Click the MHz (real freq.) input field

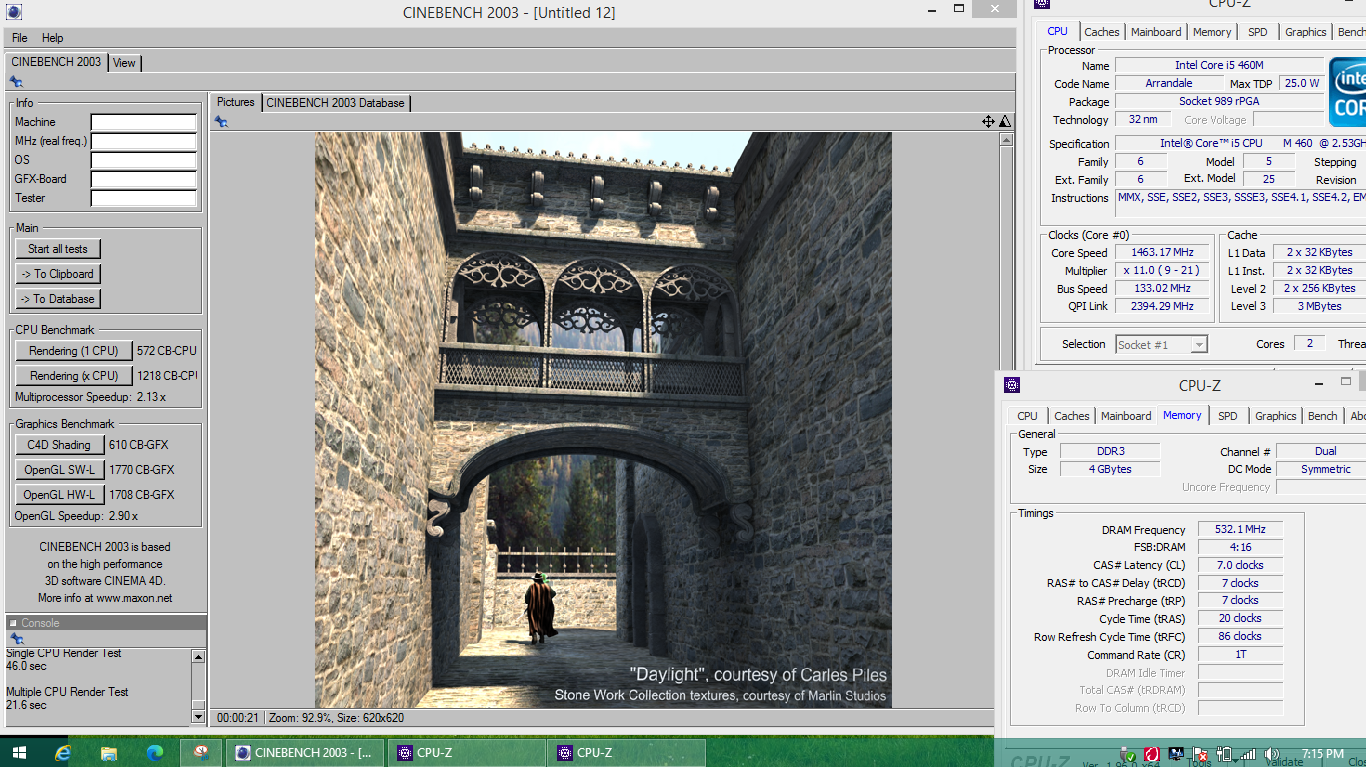pyautogui.click(x=144, y=141)
